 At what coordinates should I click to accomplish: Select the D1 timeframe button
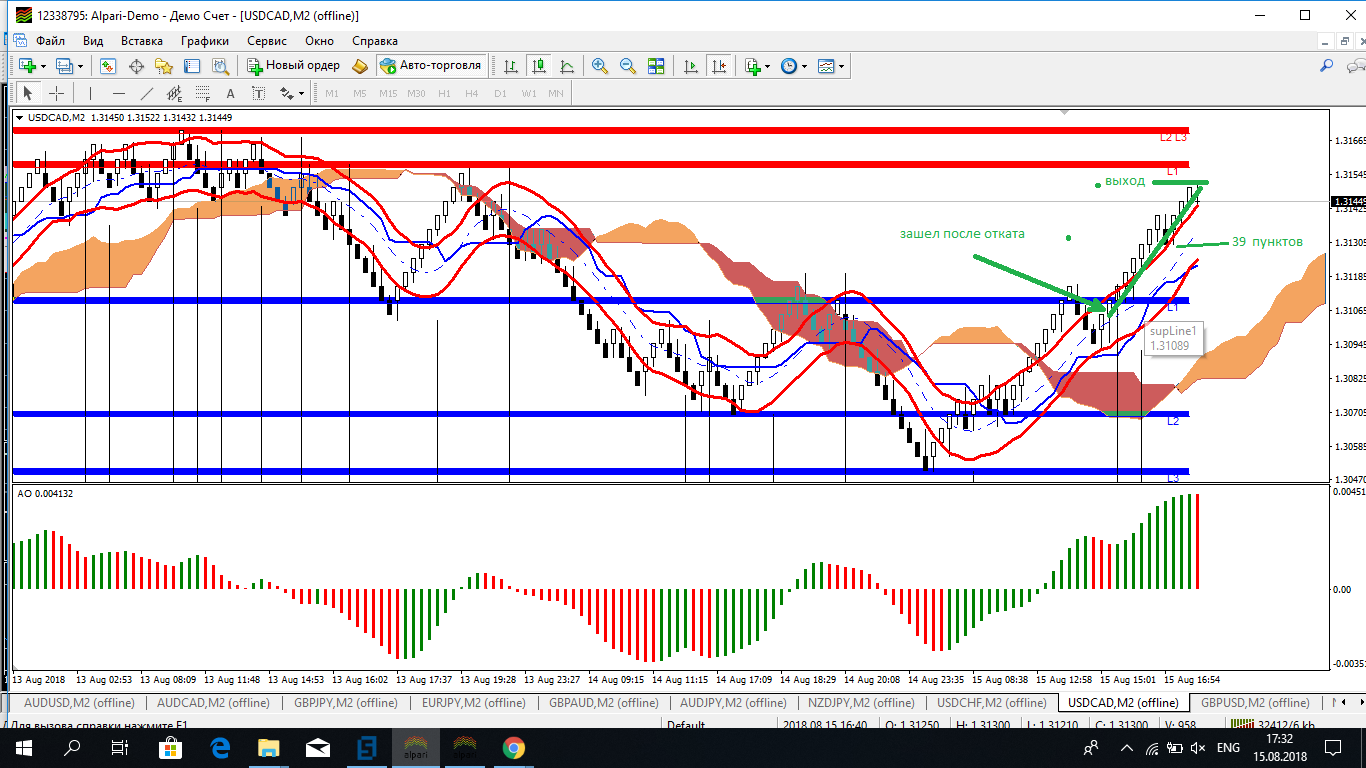[x=500, y=93]
